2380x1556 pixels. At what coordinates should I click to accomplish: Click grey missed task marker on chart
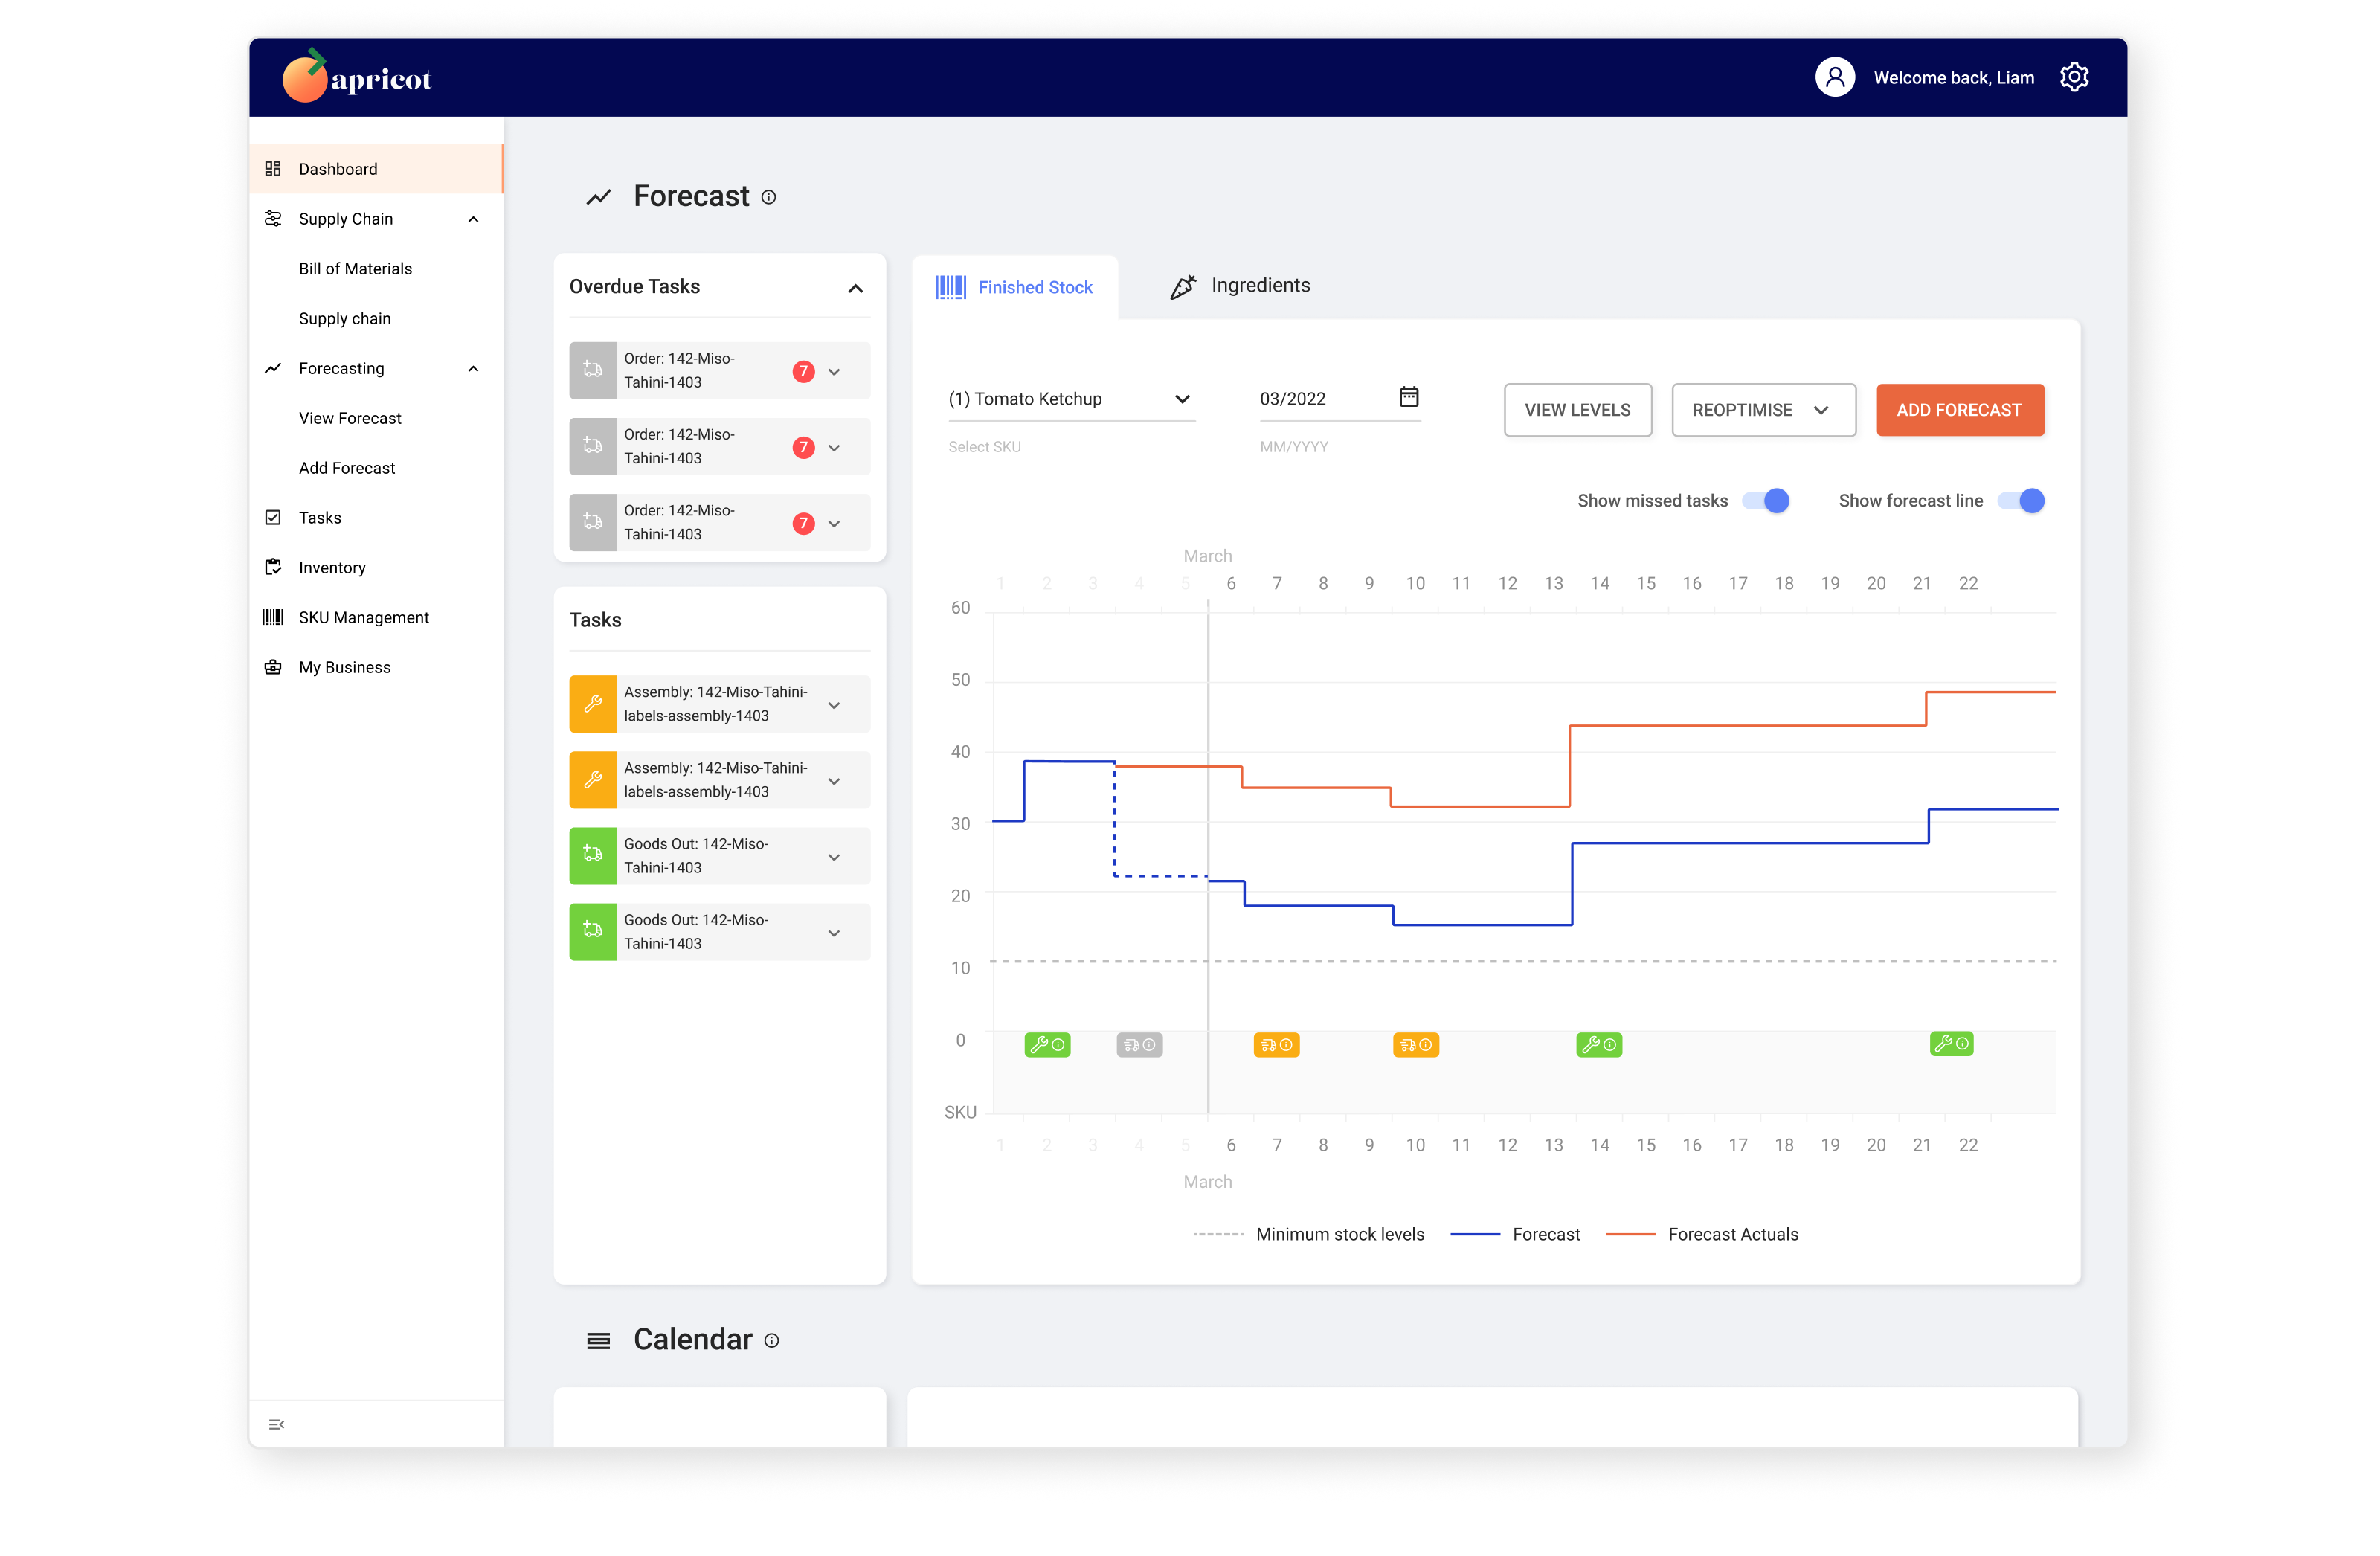pos(1139,1045)
